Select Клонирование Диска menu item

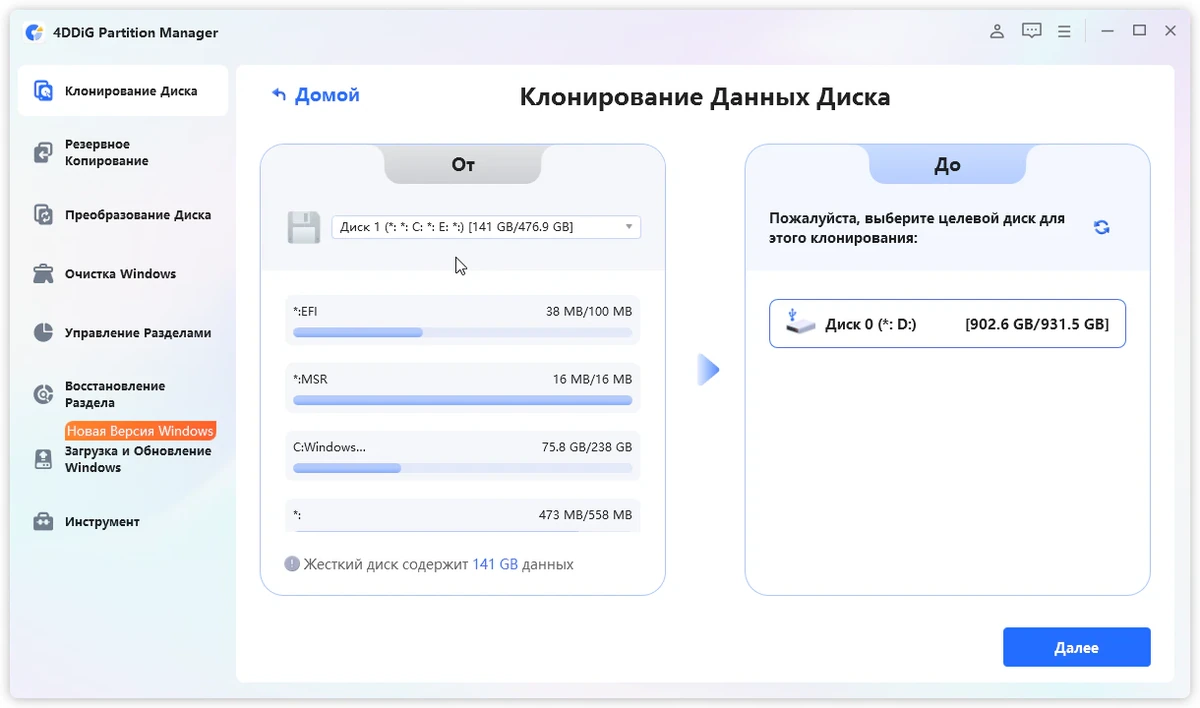pyautogui.click(x=123, y=91)
